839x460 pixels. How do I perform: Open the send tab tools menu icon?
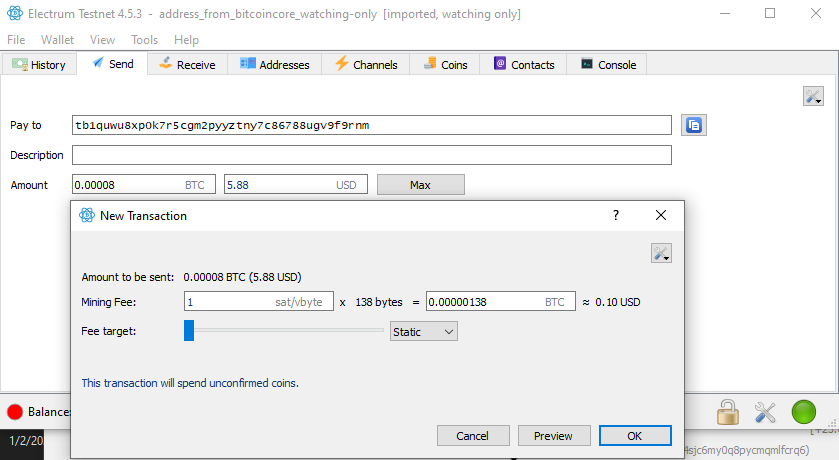click(813, 96)
